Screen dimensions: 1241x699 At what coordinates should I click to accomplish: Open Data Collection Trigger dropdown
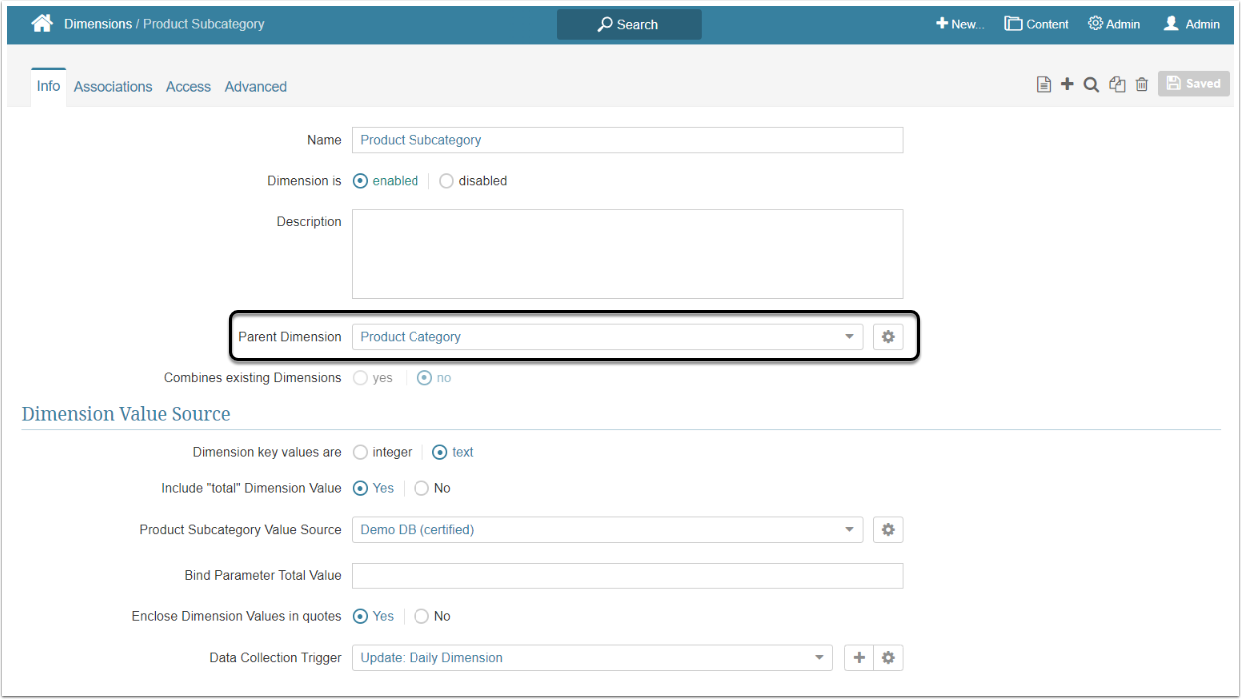click(x=592, y=658)
